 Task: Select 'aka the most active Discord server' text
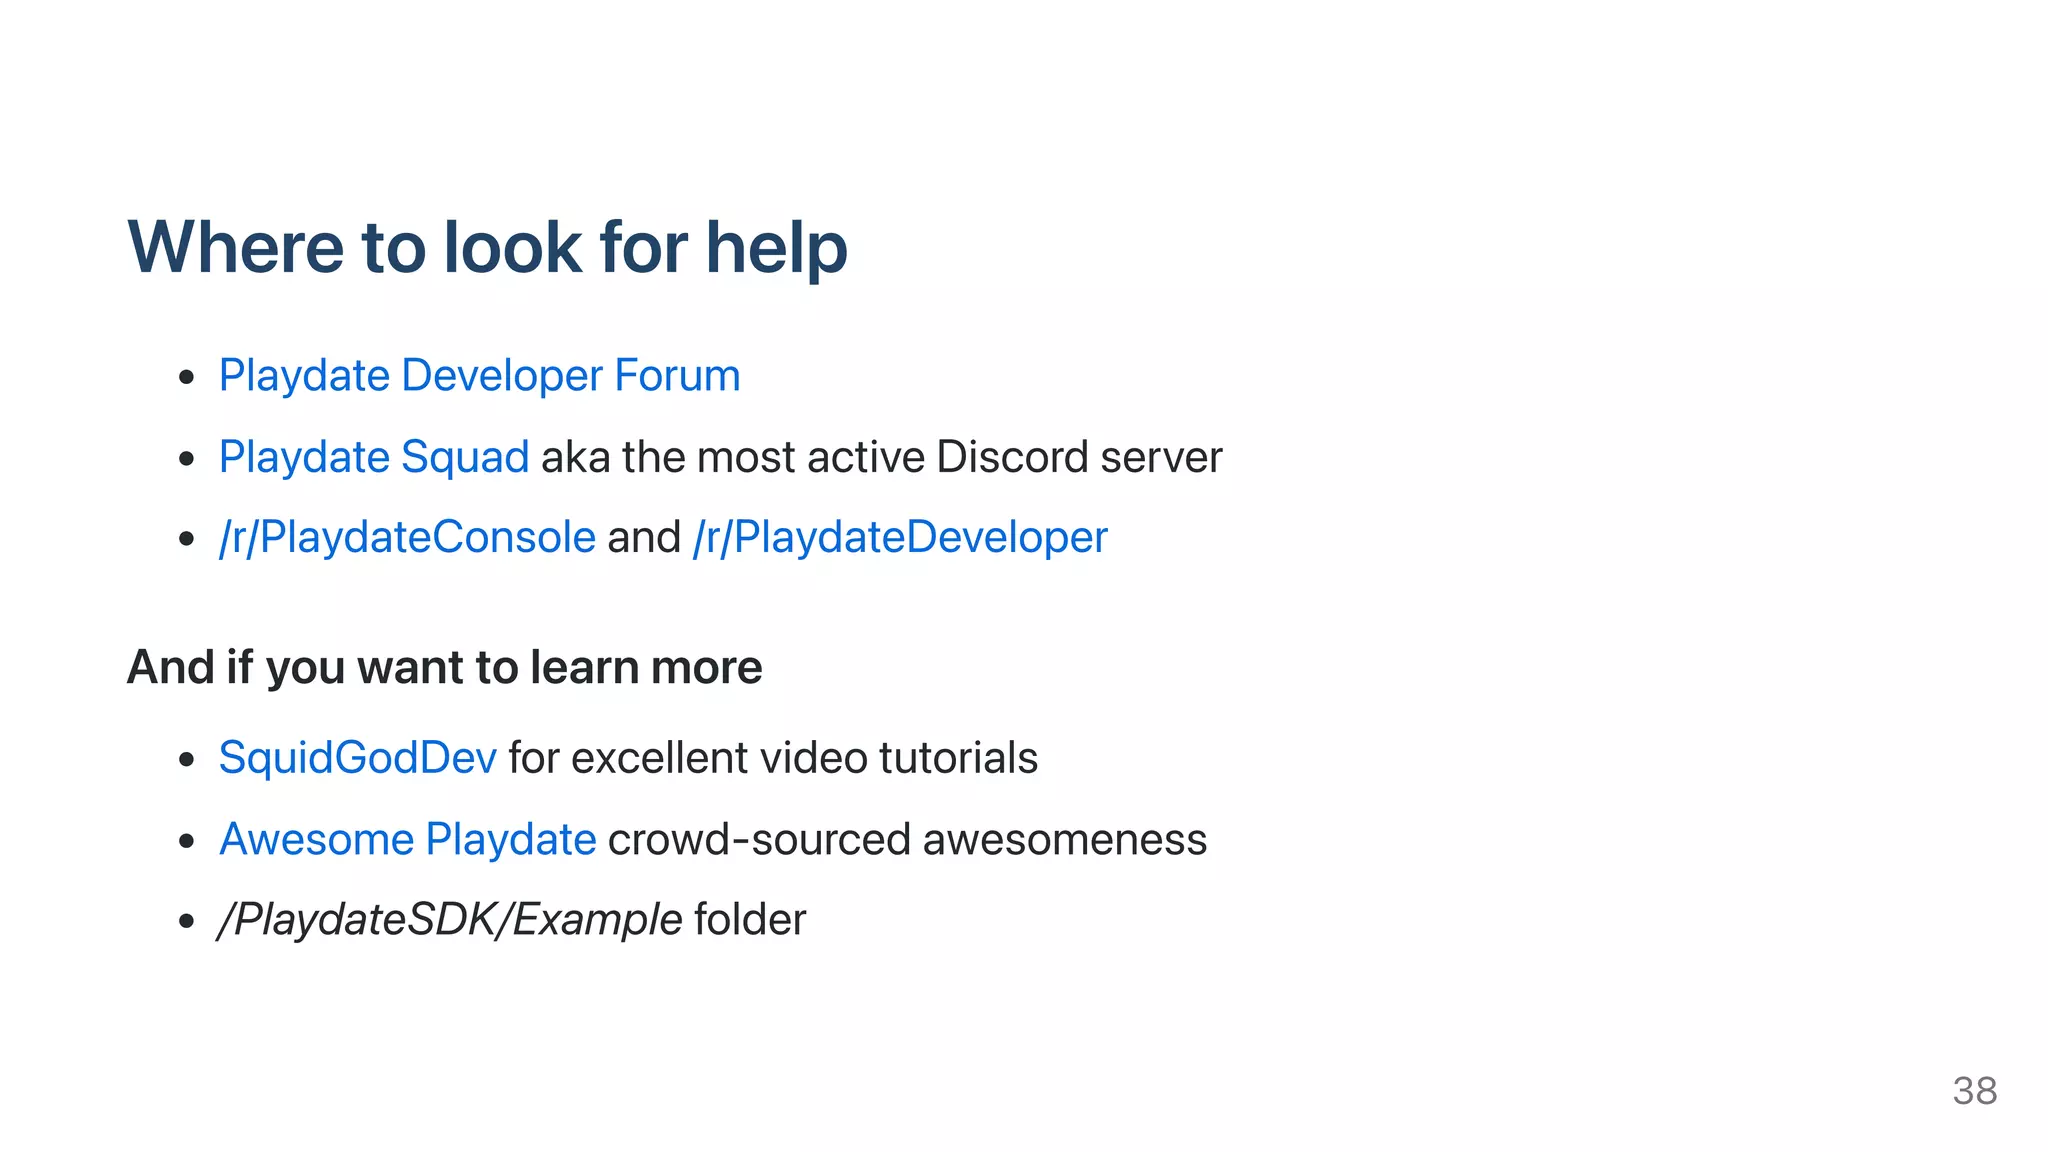coord(881,458)
